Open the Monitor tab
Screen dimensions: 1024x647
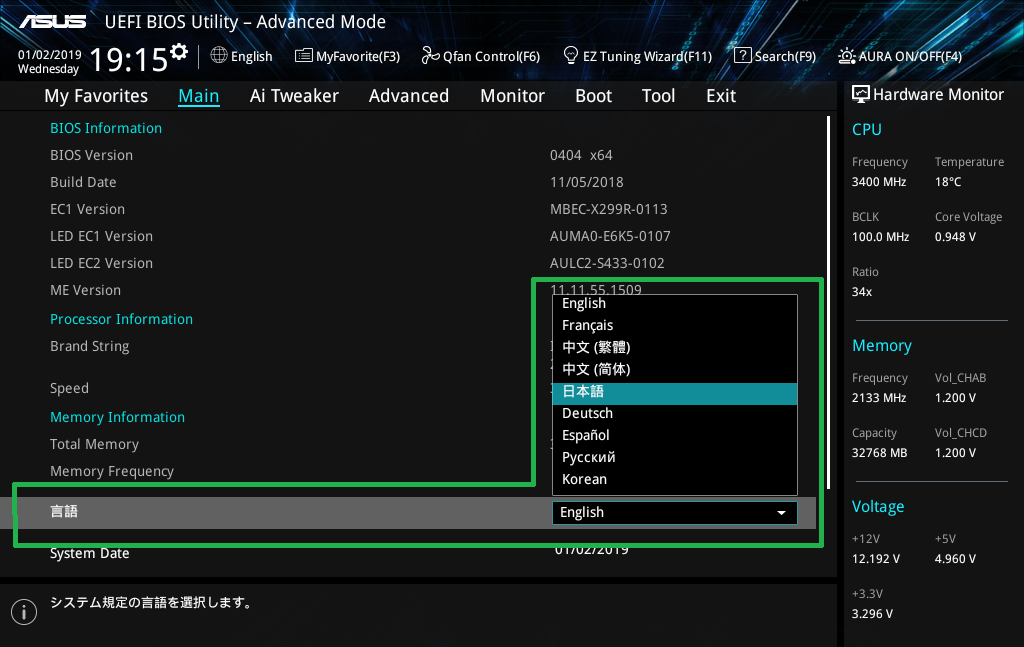[512, 96]
